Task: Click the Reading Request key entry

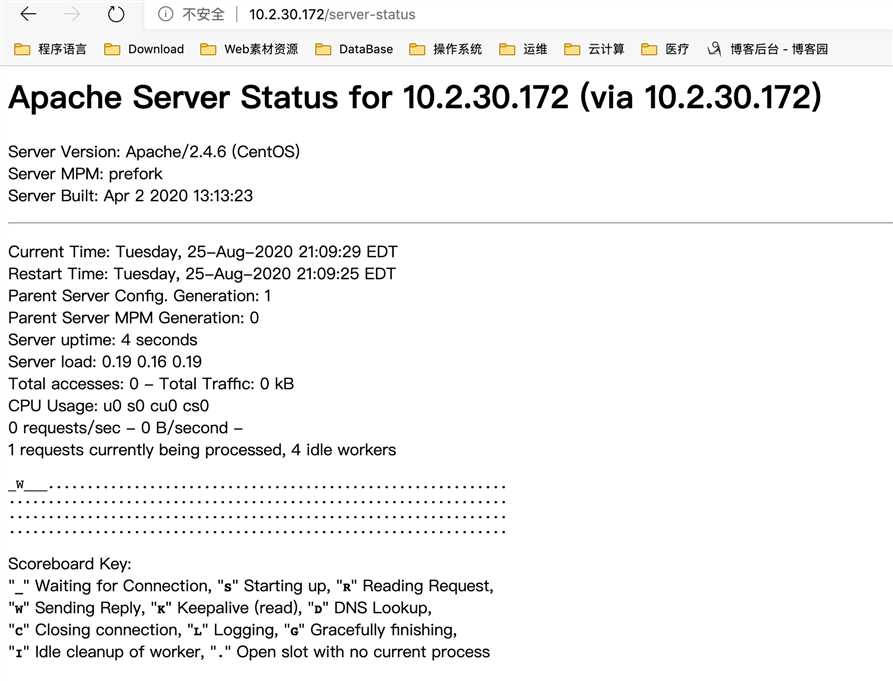Action: pos(415,586)
